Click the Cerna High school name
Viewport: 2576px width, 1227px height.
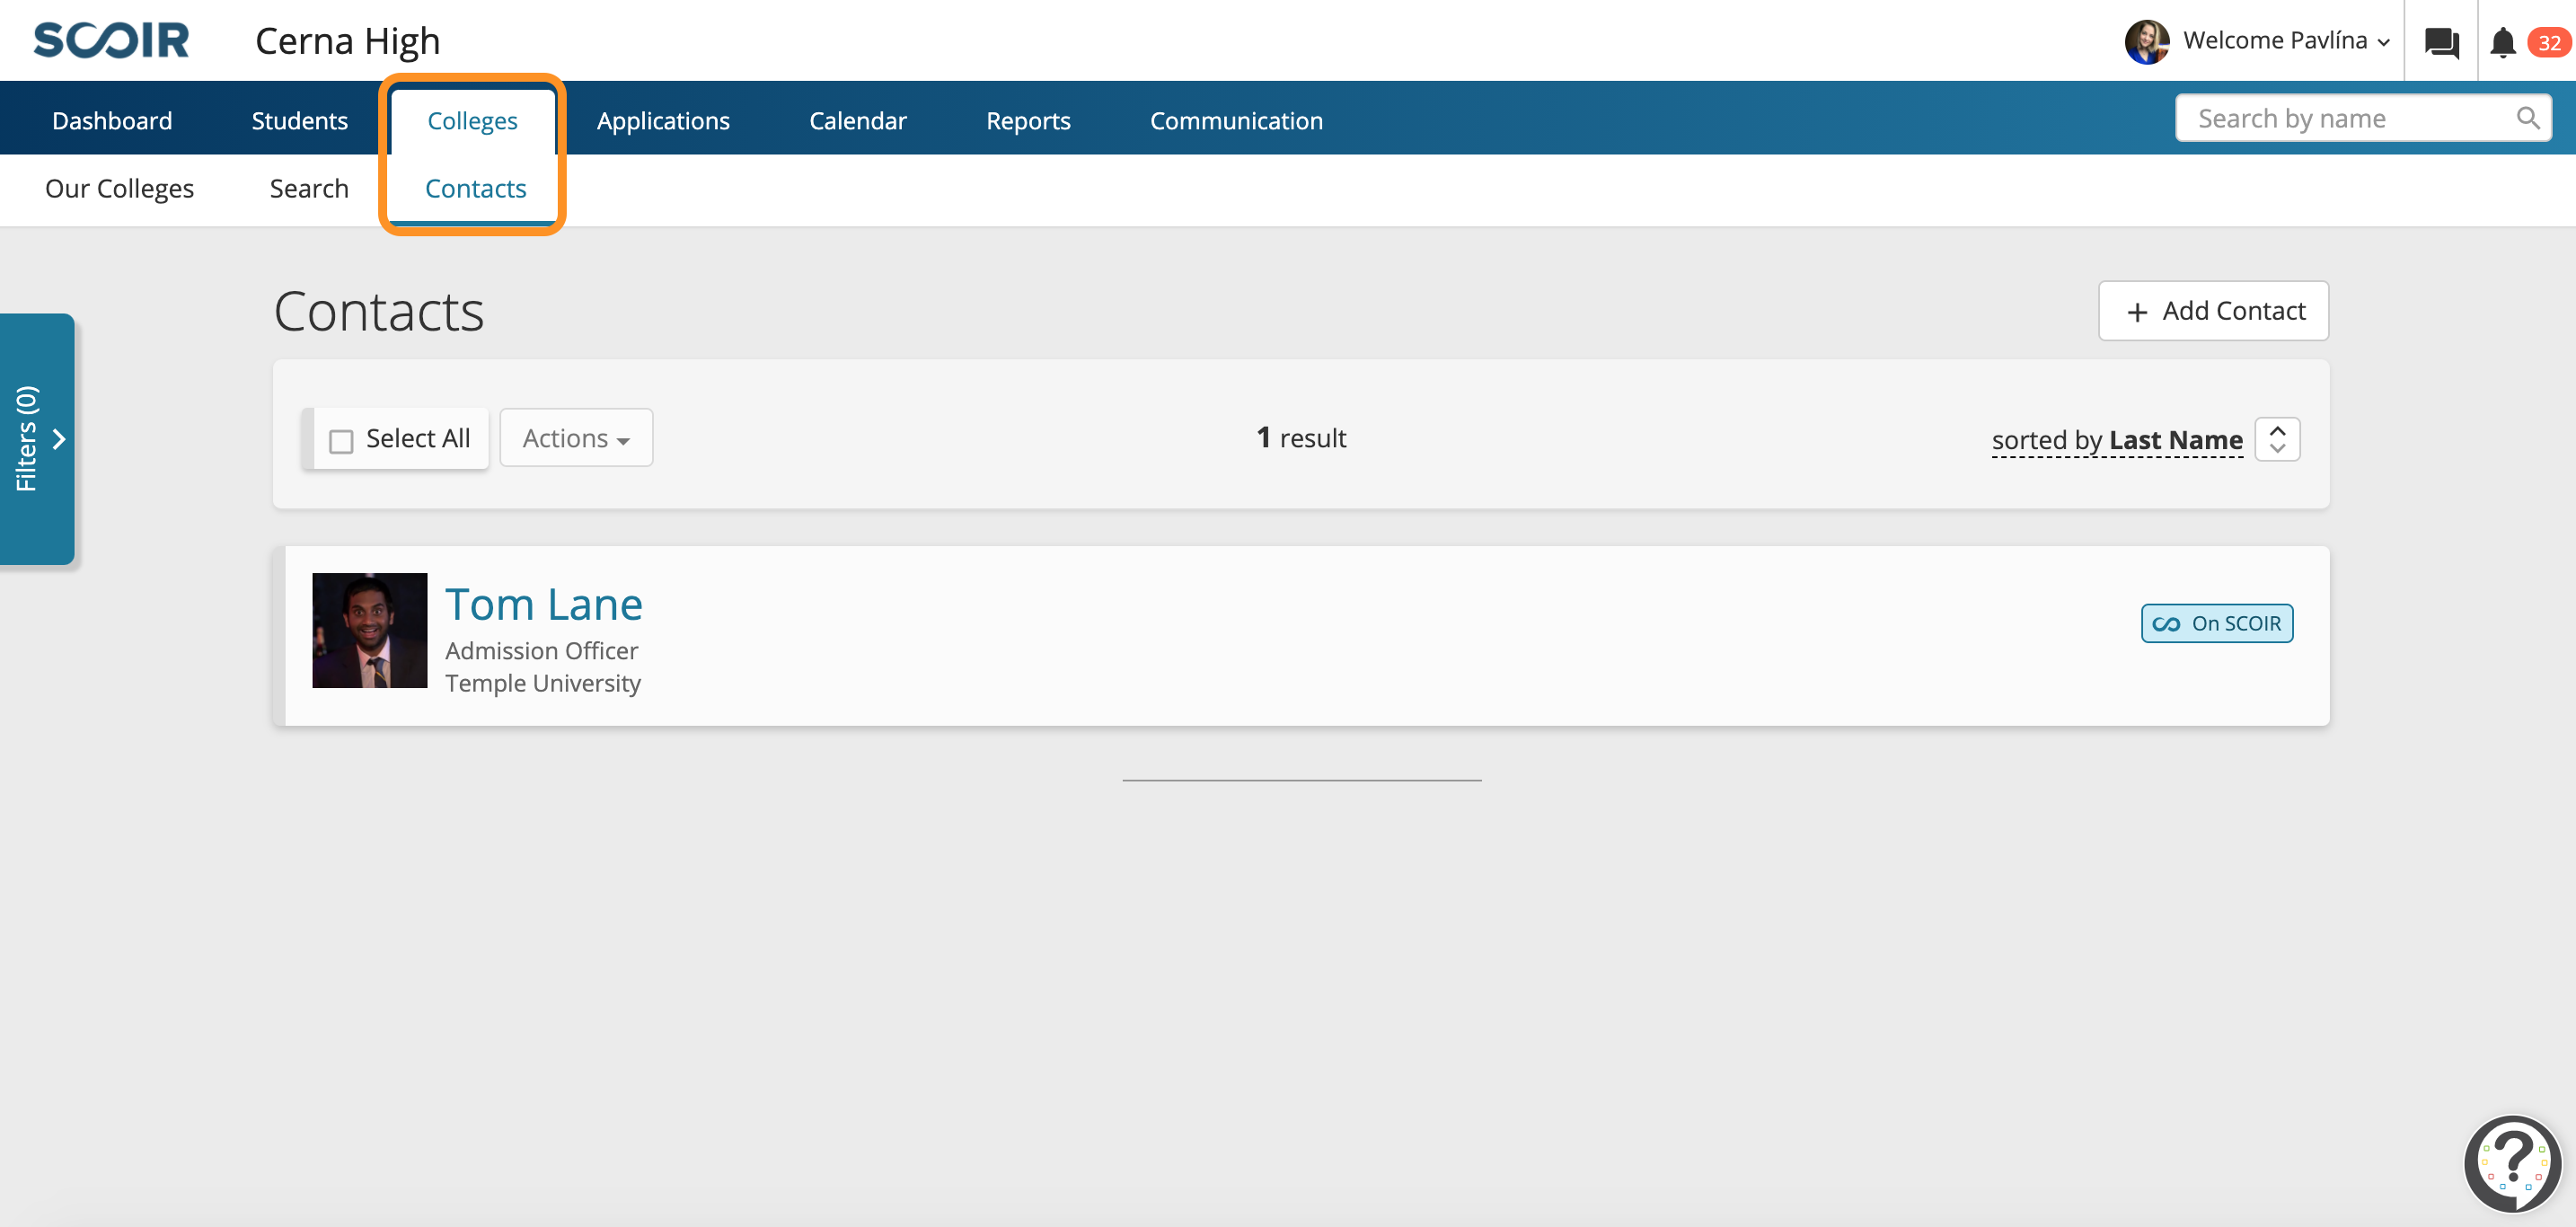point(347,41)
